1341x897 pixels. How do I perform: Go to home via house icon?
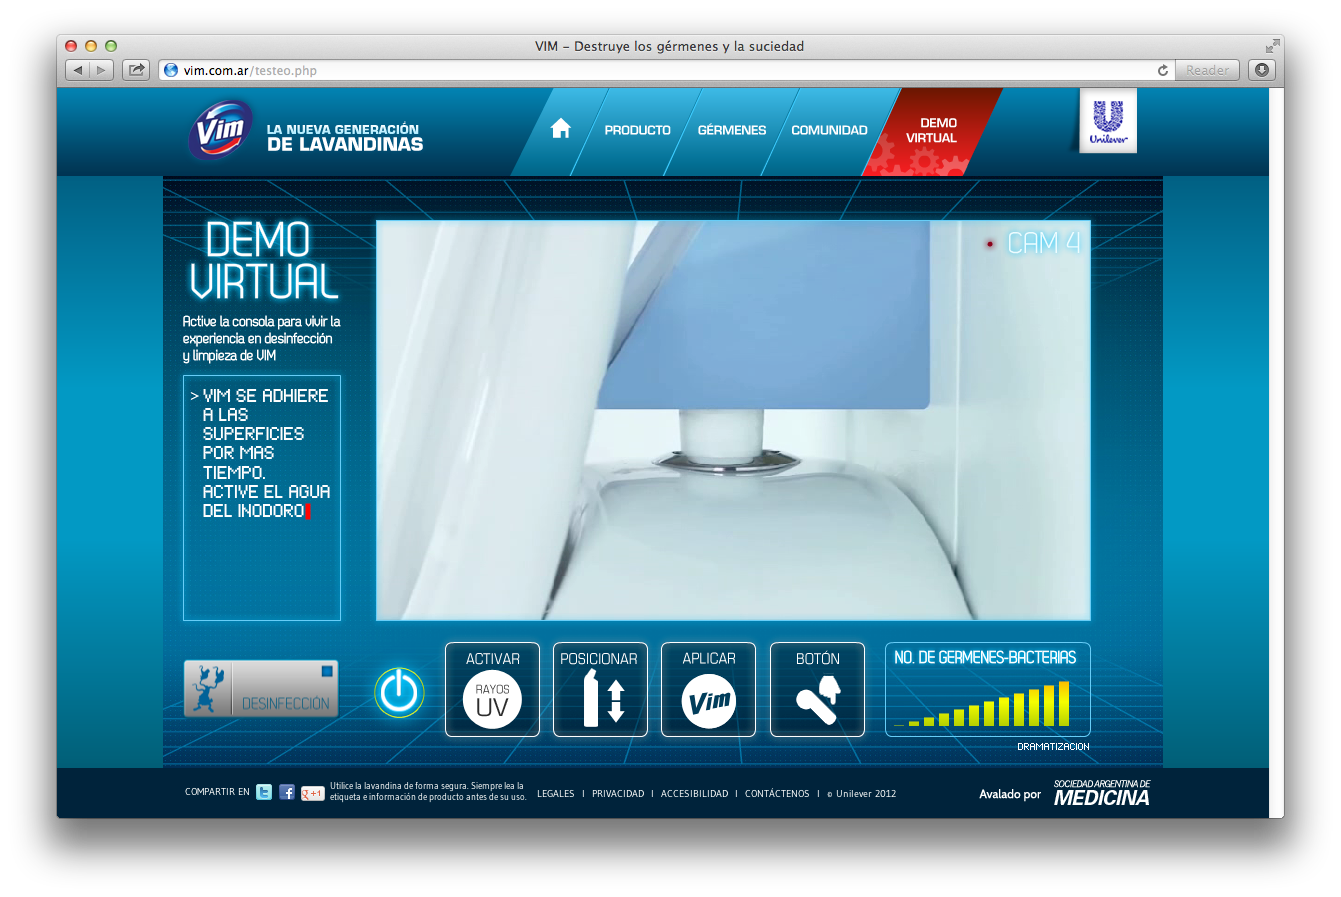tap(561, 129)
